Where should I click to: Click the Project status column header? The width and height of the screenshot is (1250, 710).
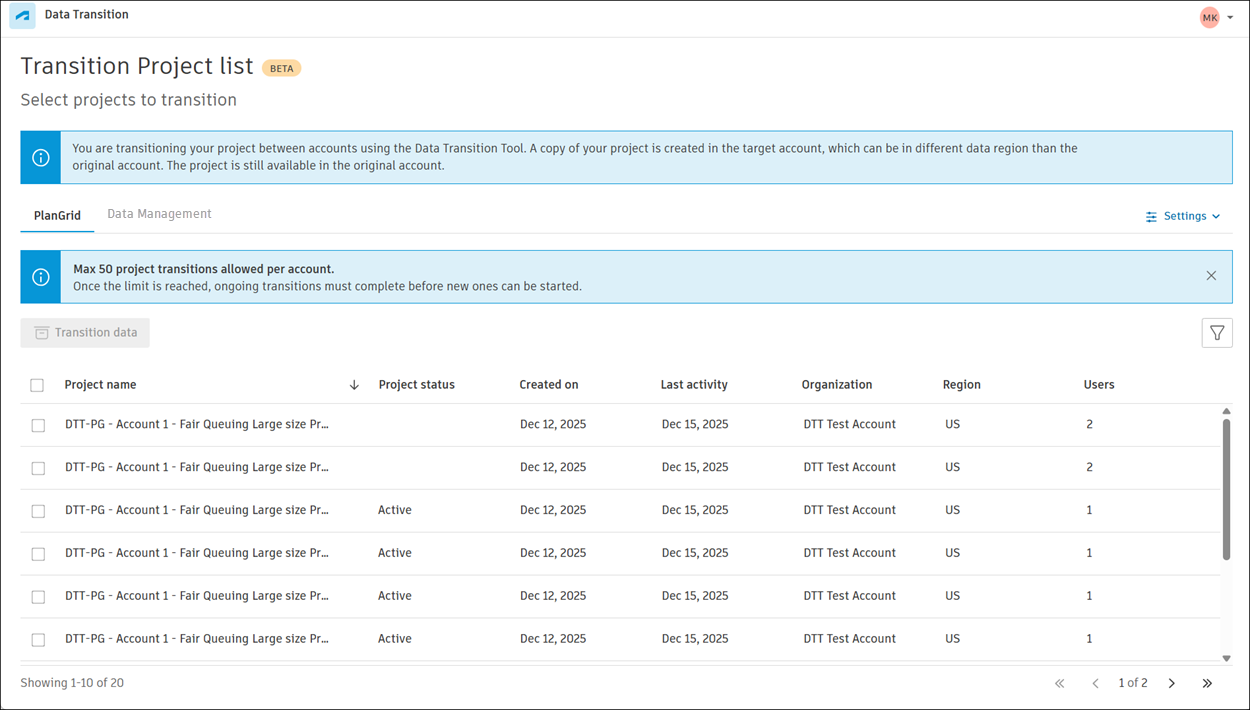click(416, 385)
